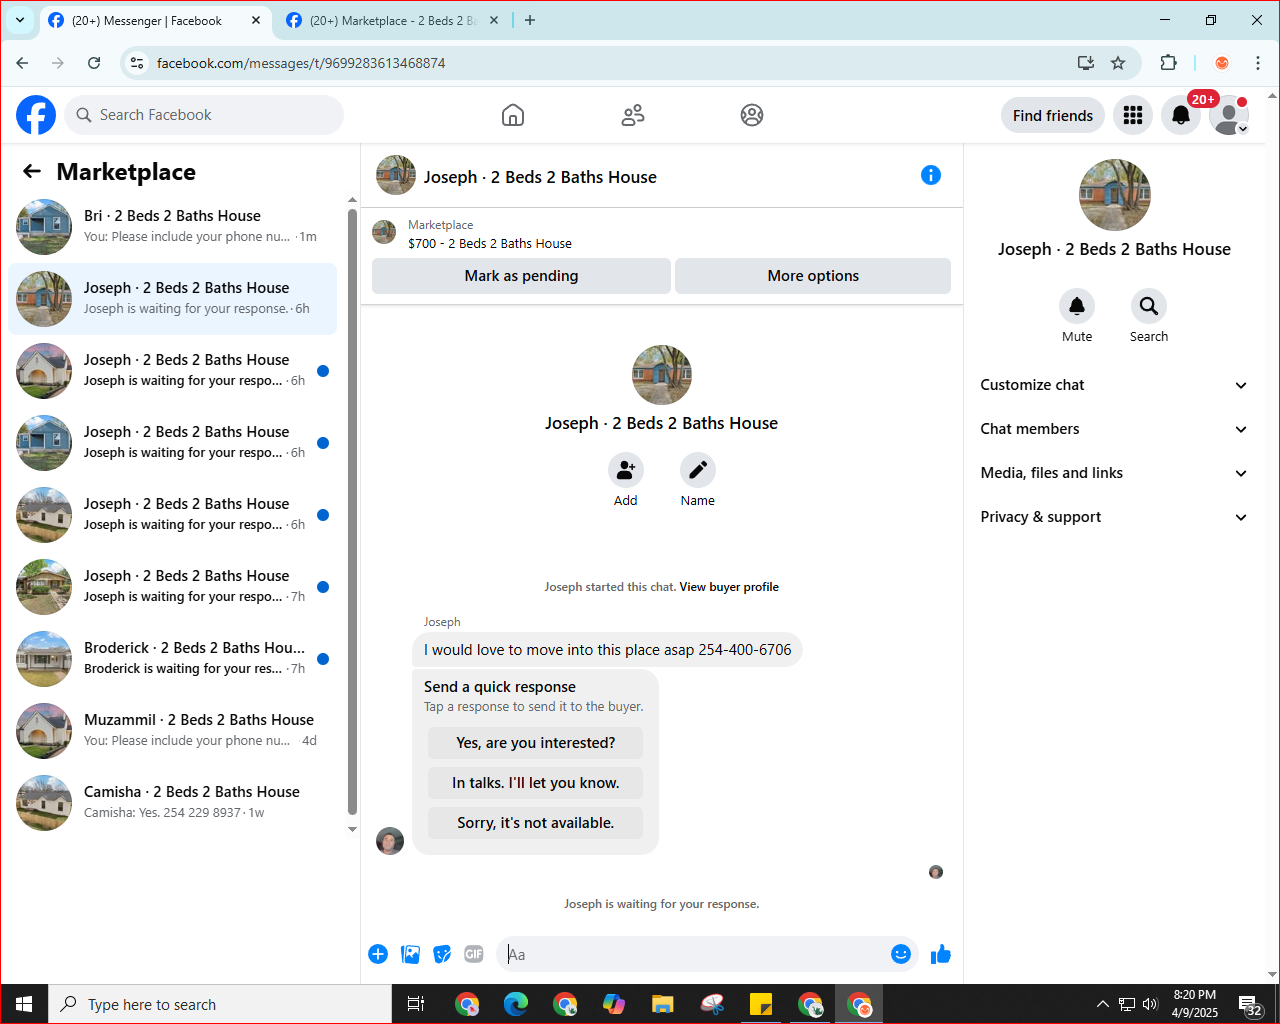Click the Find friends button
The height and width of the screenshot is (1024, 1280).
tap(1053, 115)
